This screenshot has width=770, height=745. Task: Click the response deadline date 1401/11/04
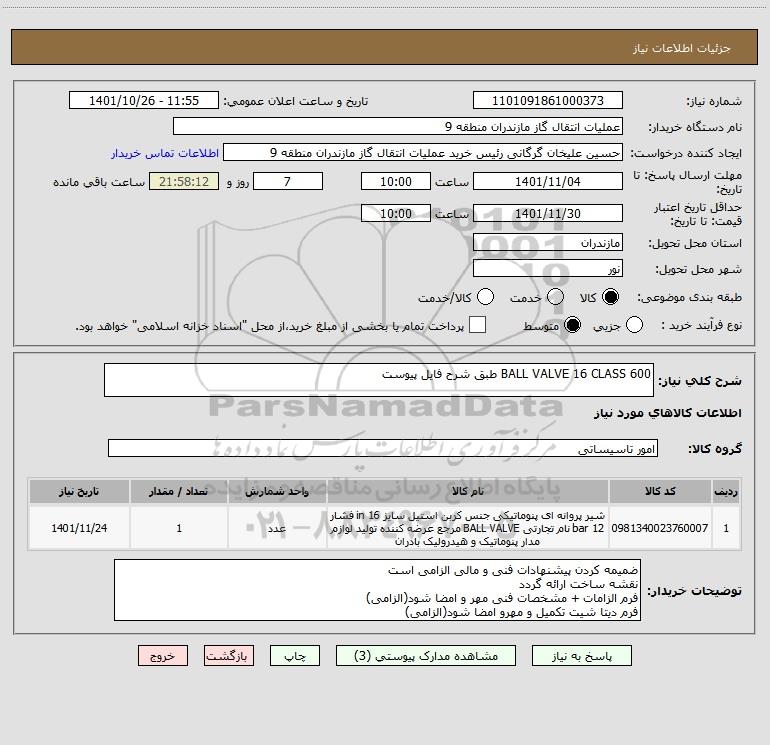click(548, 181)
